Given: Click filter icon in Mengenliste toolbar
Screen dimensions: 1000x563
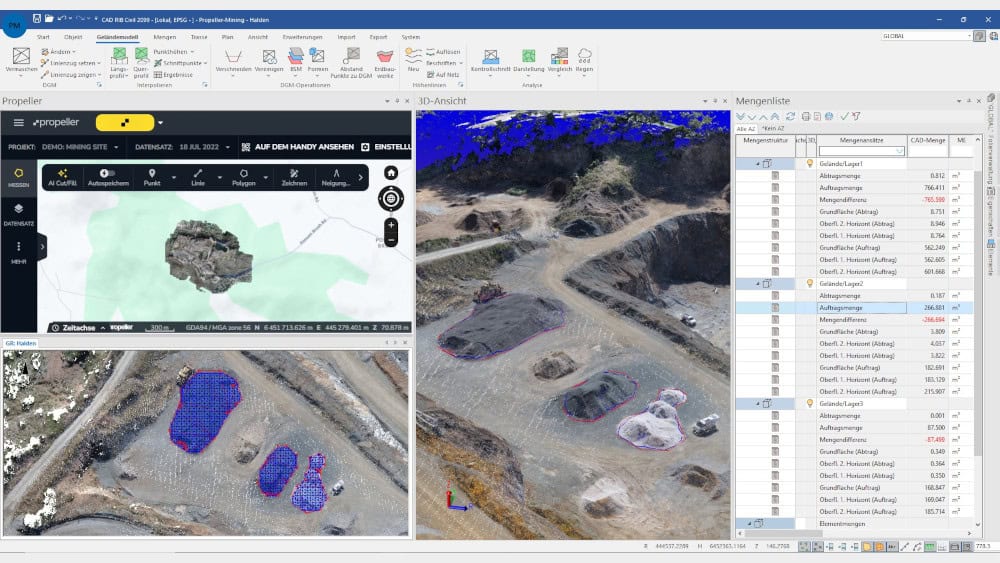Looking at the screenshot, I should coord(856,117).
